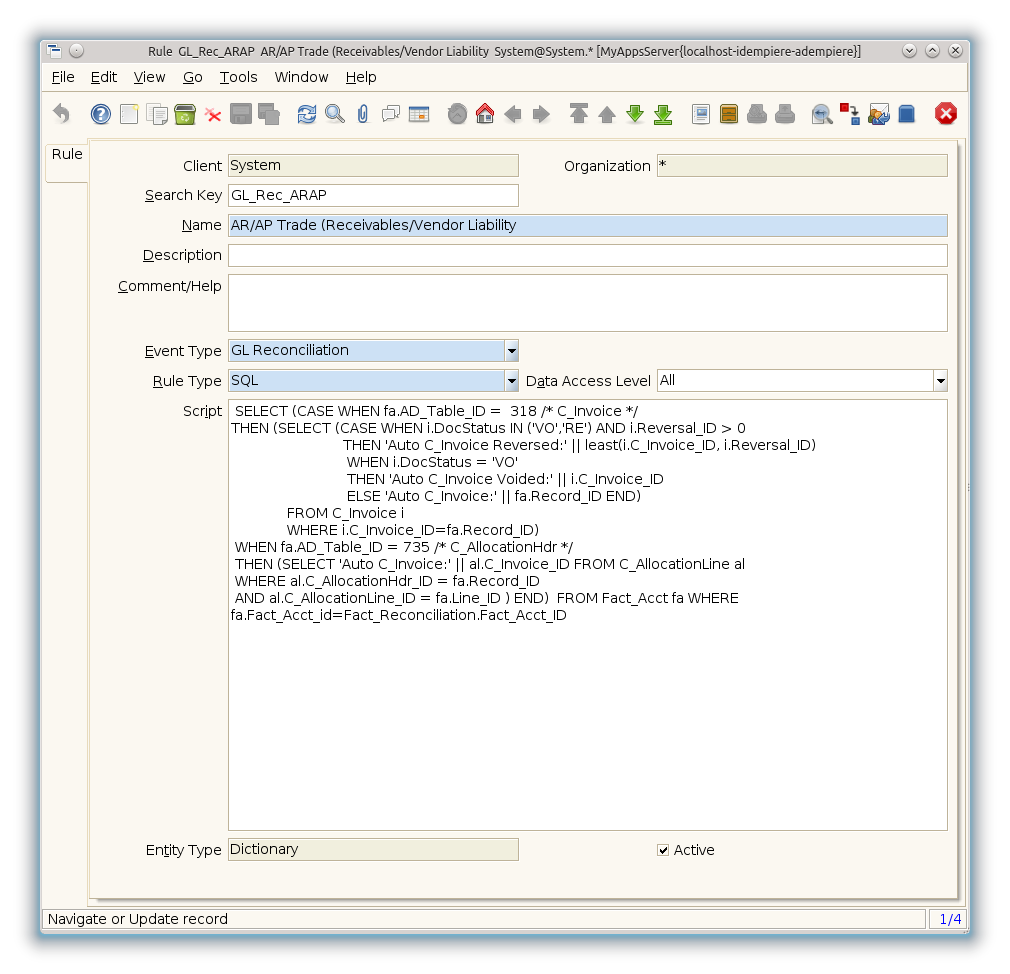The height and width of the screenshot is (974, 1010).
Task: Open the Window menu
Action: pos(301,77)
